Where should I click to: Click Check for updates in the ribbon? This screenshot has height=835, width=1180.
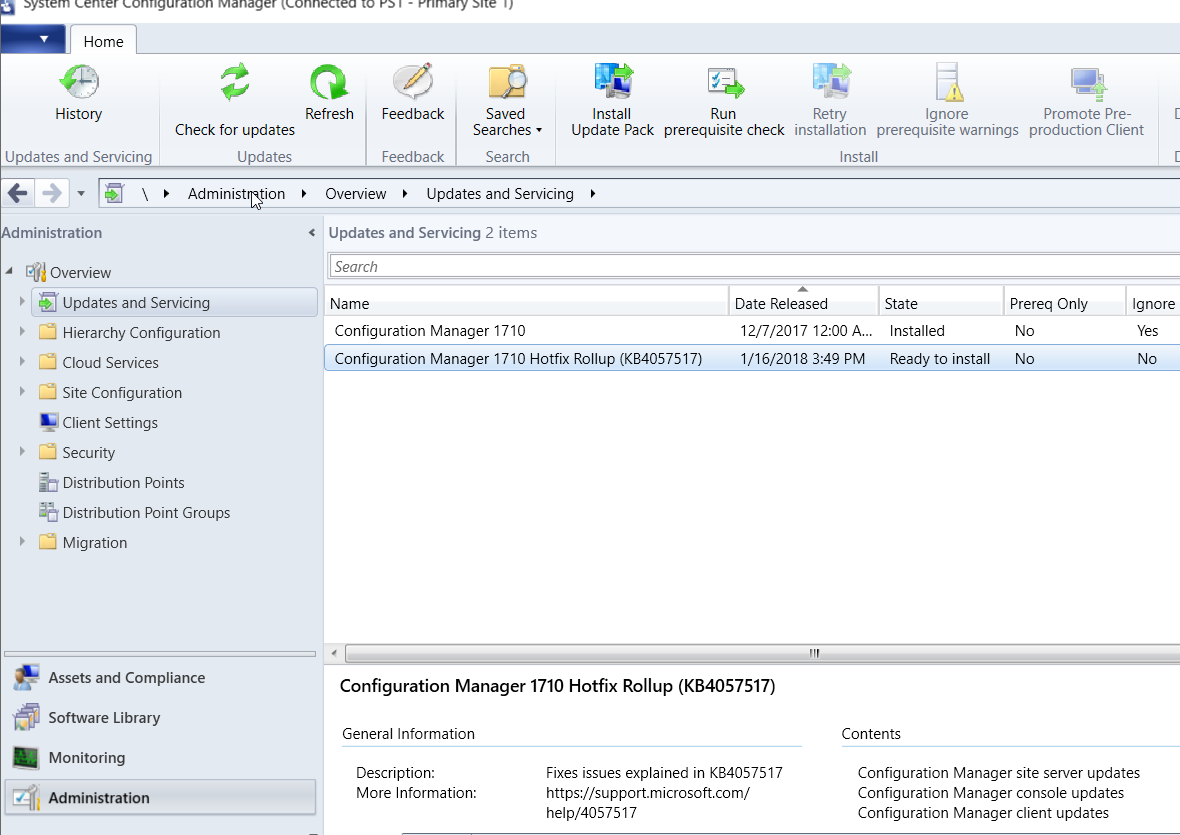pos(235,100)
